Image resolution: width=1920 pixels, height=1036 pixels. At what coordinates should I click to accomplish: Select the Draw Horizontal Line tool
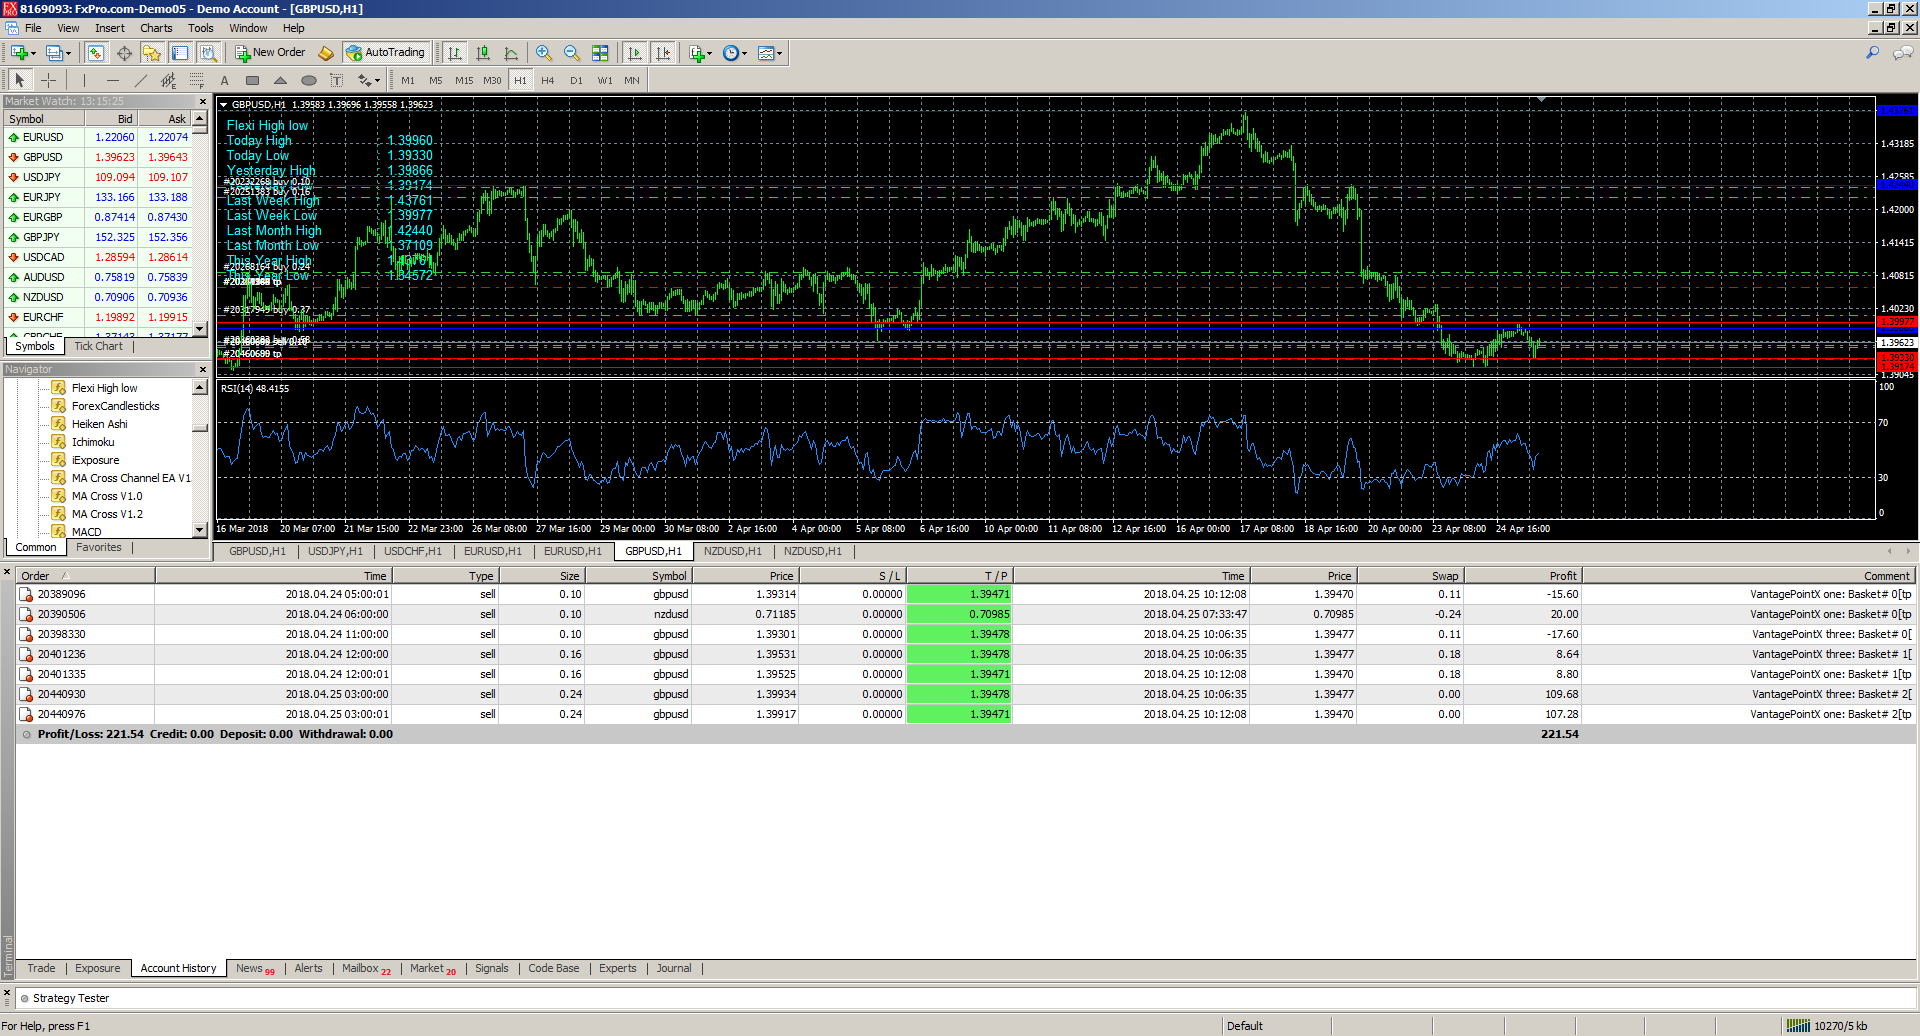(112, 80)
